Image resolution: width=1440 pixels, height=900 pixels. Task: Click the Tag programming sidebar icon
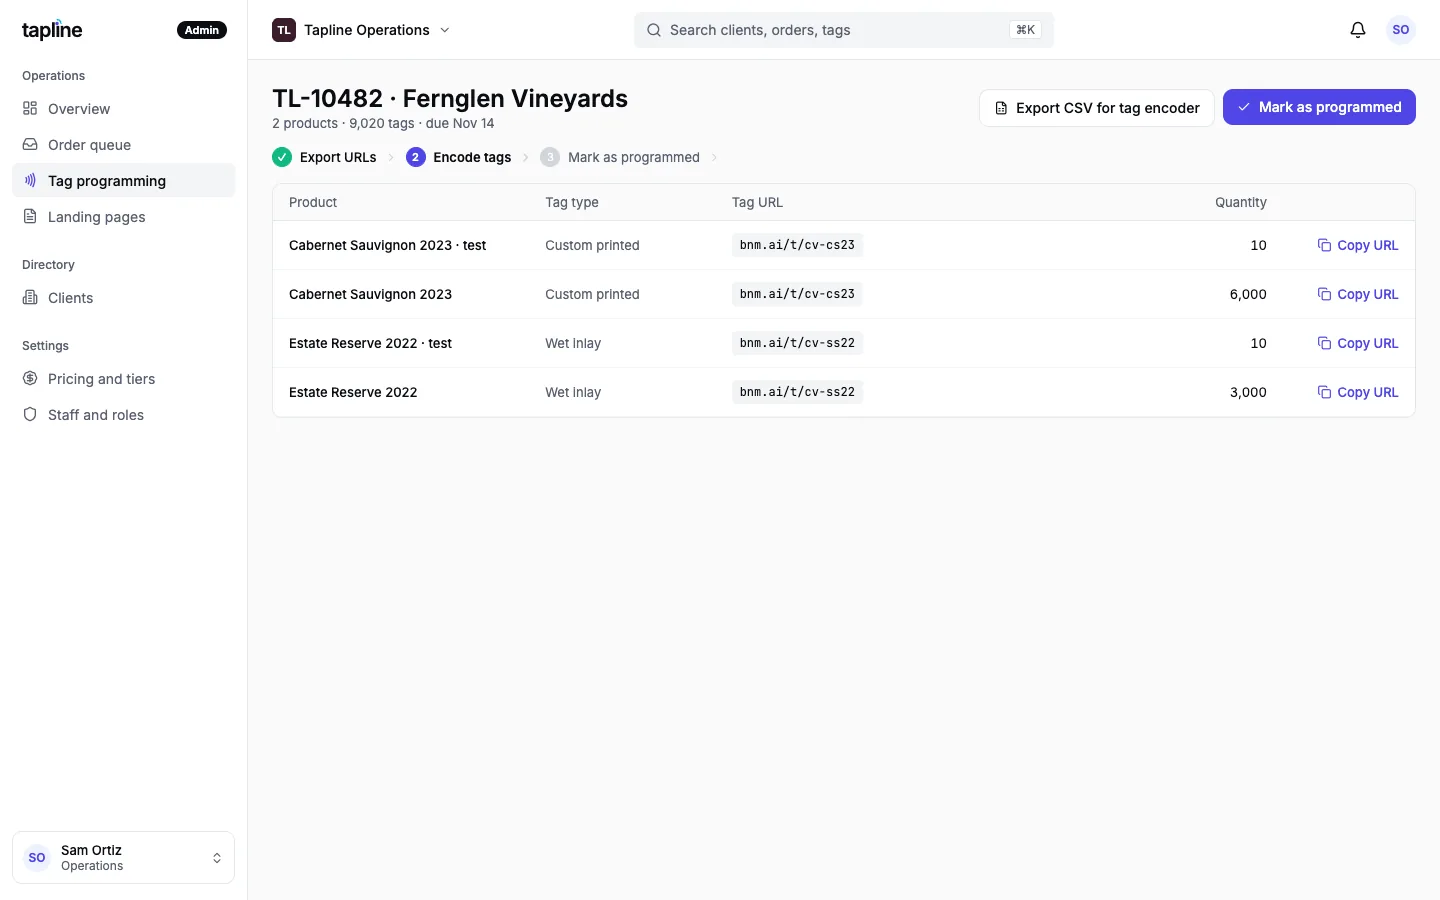click(30, 181)
